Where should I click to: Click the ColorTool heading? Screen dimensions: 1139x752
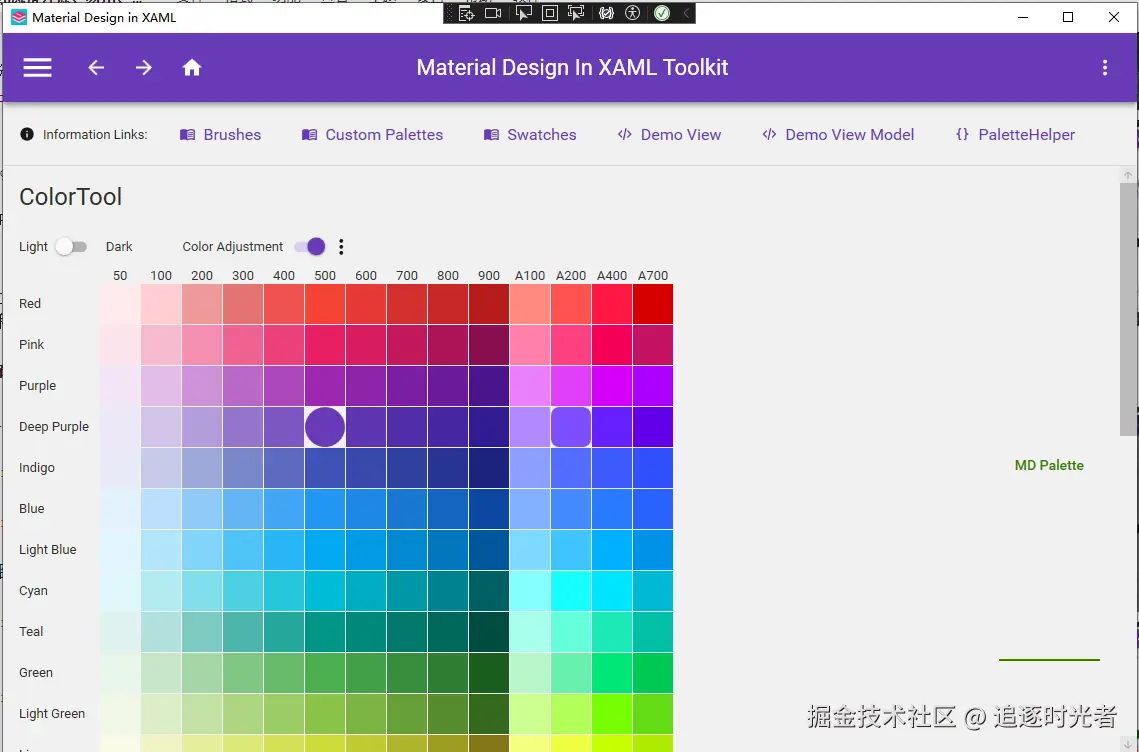[x=70, y=197]
